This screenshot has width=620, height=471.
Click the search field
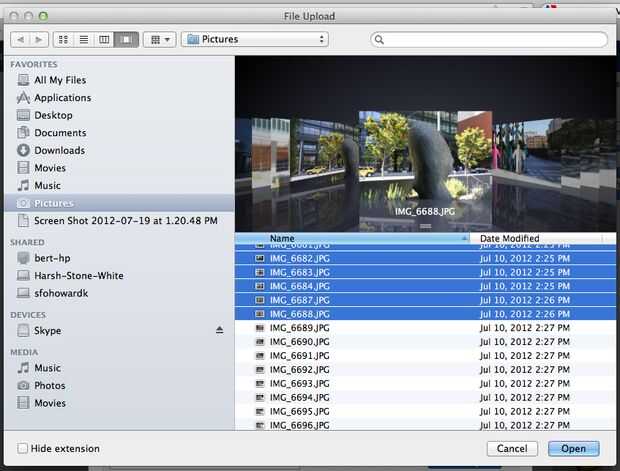click(489, 40)
